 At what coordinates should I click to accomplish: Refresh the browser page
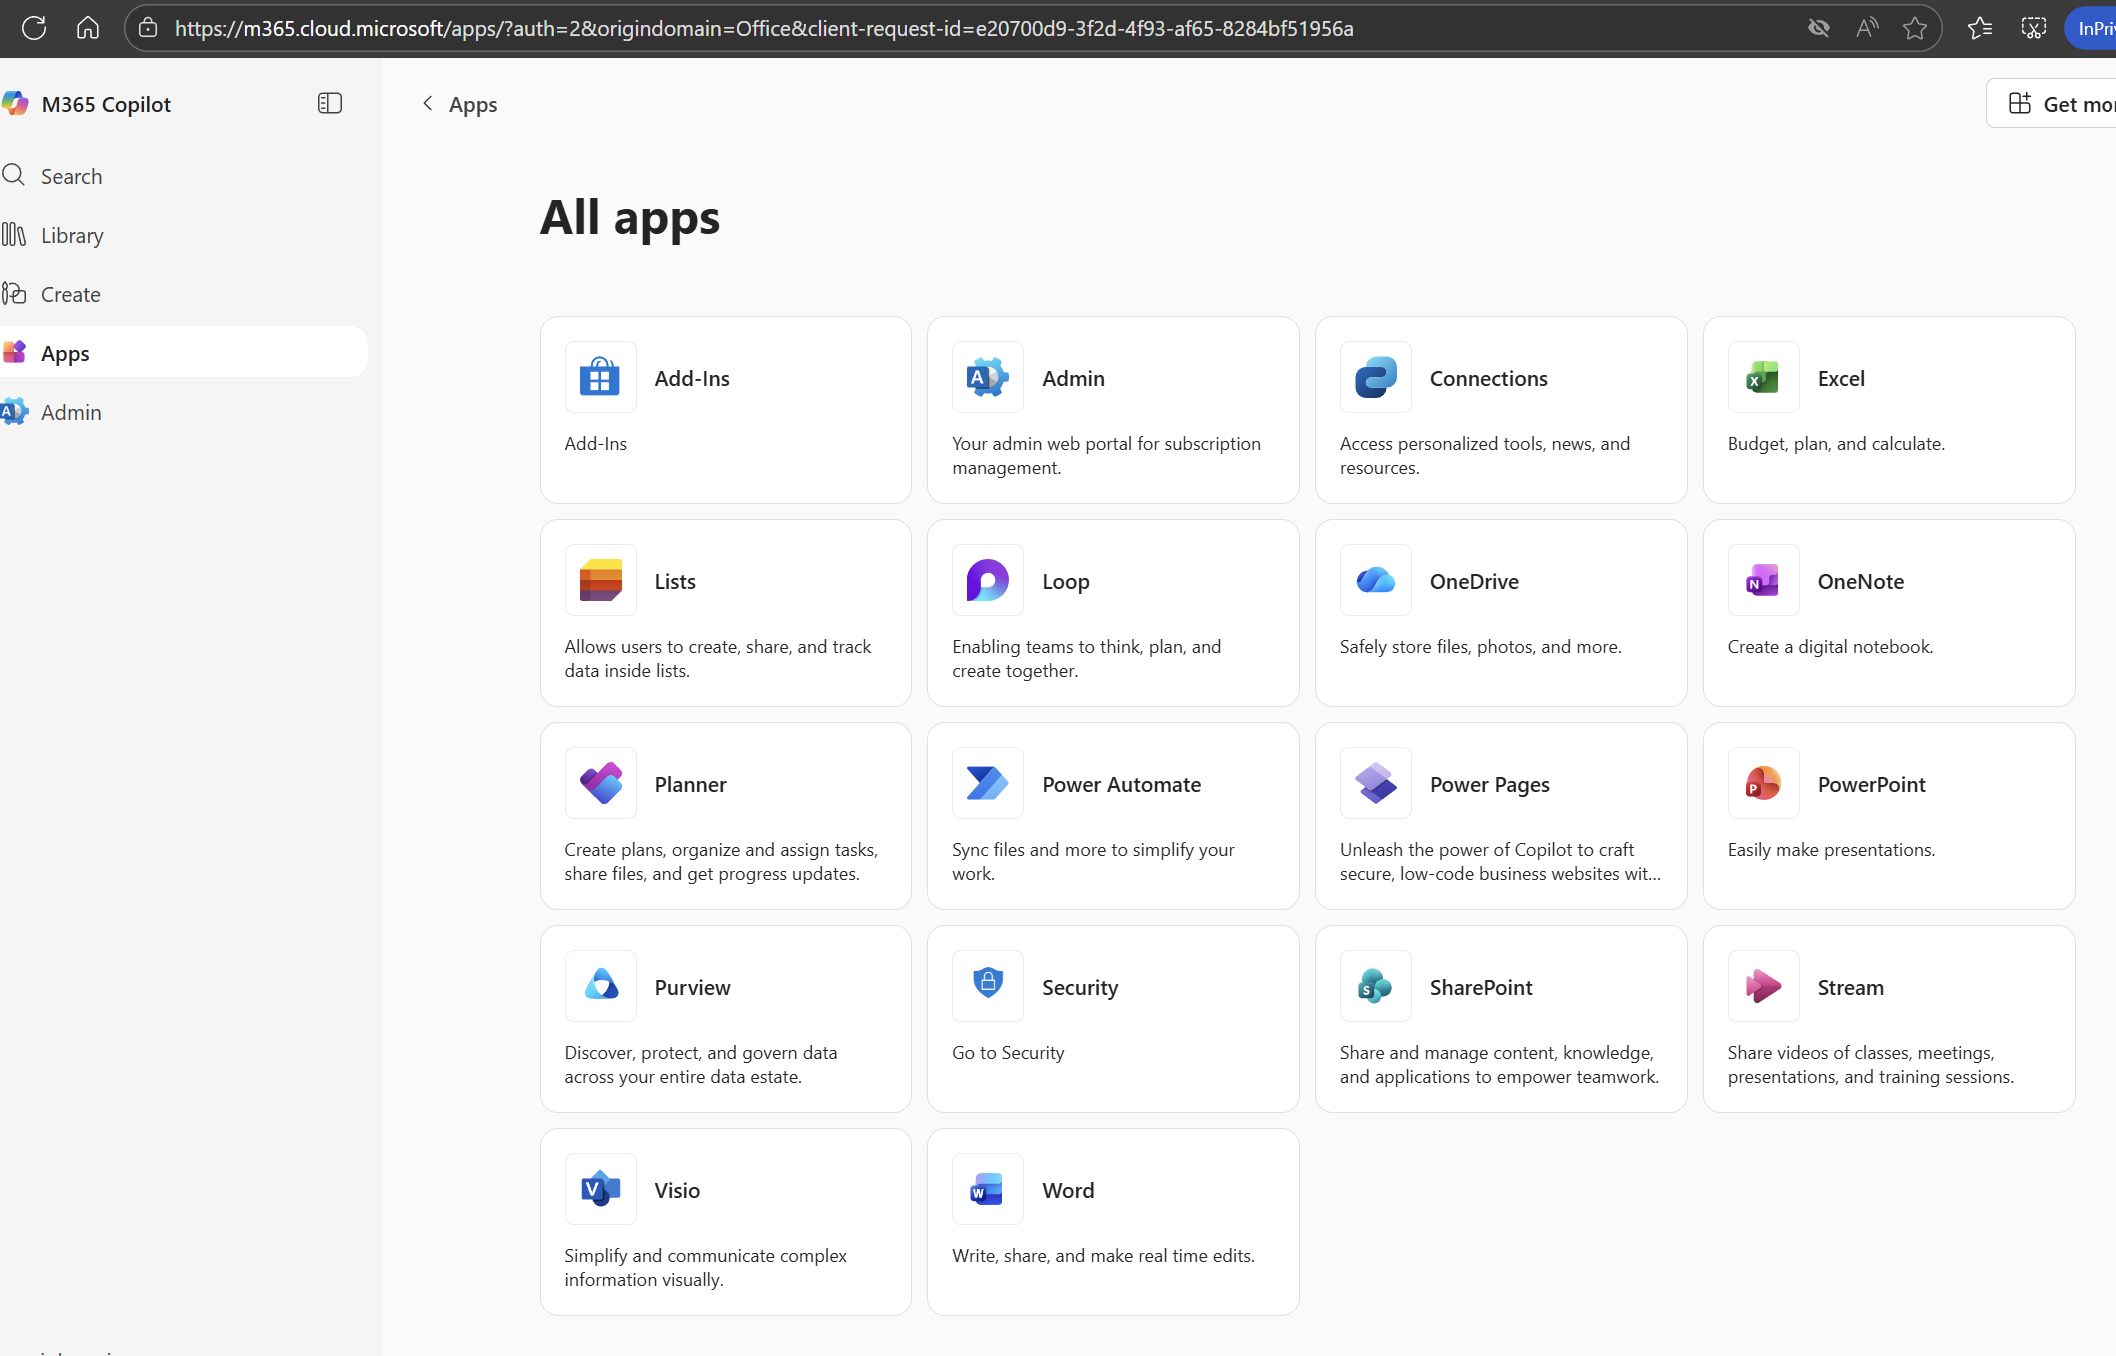34,28
